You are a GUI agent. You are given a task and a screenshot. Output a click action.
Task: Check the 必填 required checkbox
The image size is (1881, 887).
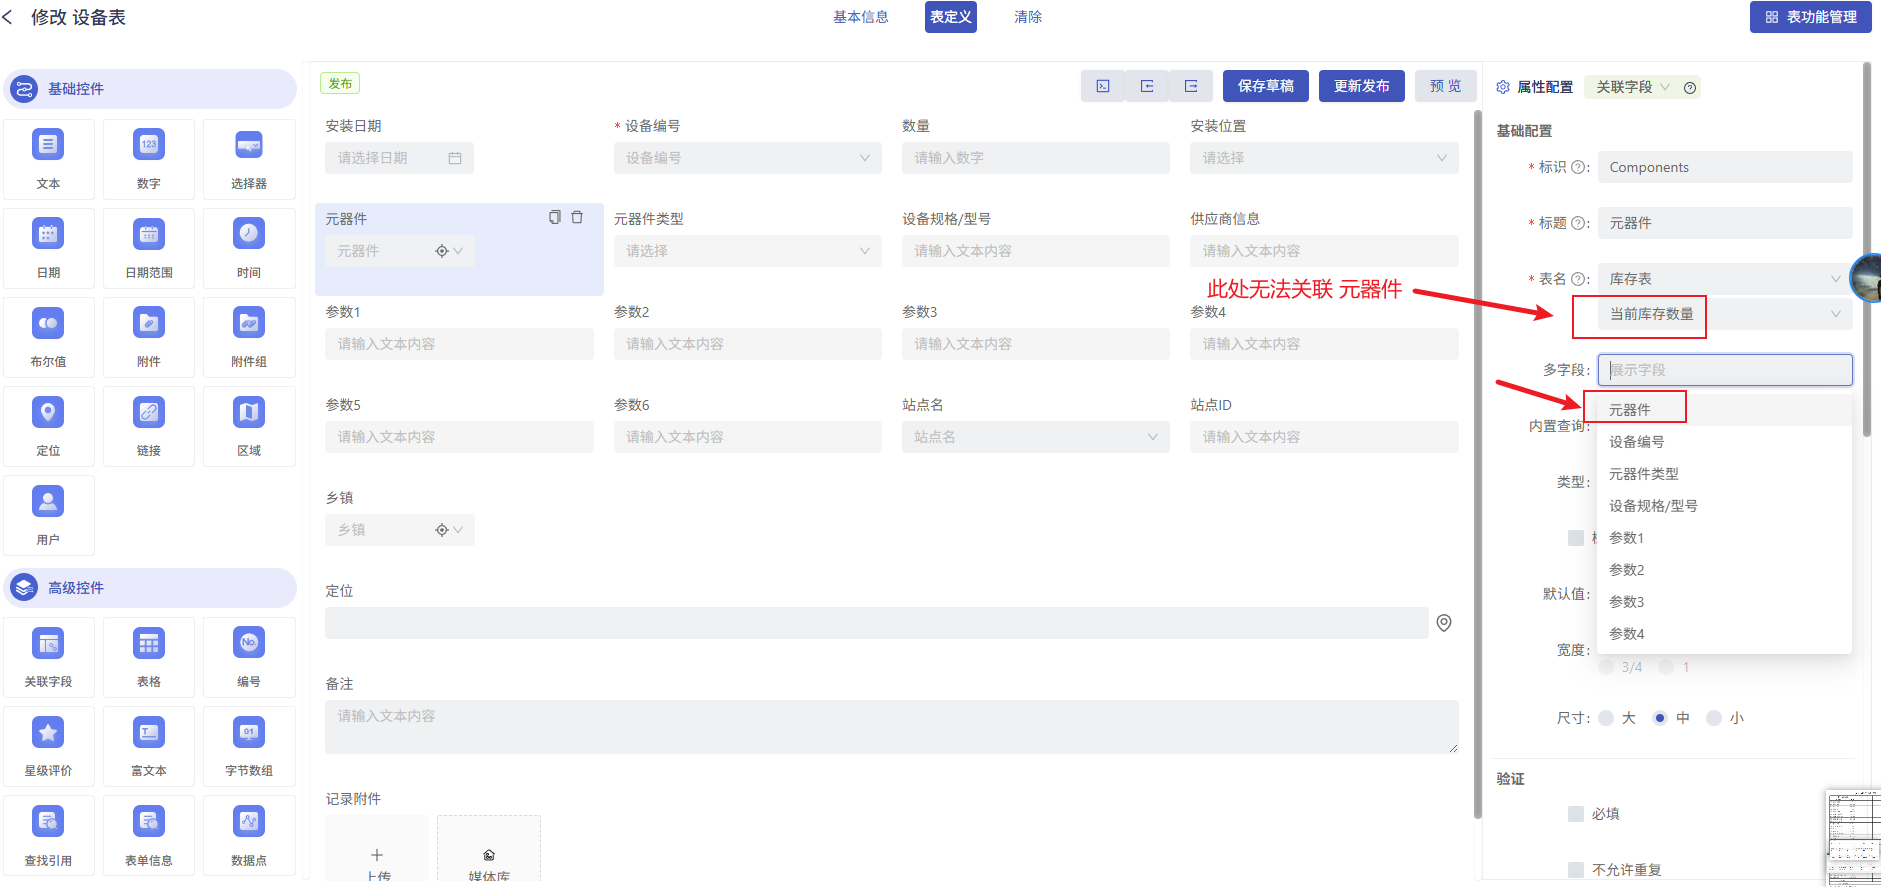[1576, 814]
